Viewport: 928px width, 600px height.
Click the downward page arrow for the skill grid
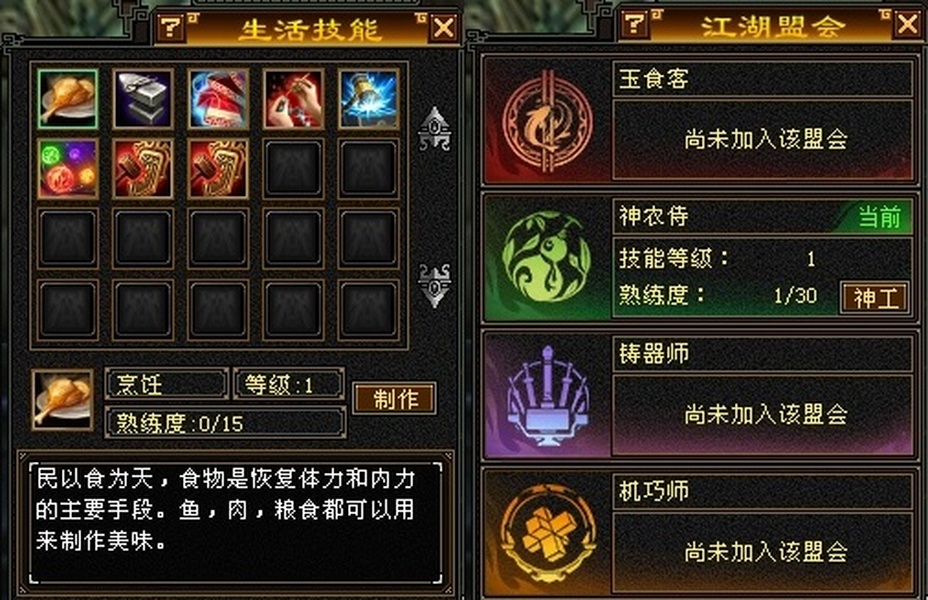434,286
